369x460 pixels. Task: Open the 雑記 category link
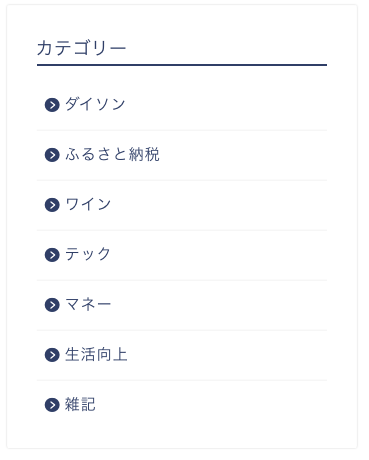point(80,404)
